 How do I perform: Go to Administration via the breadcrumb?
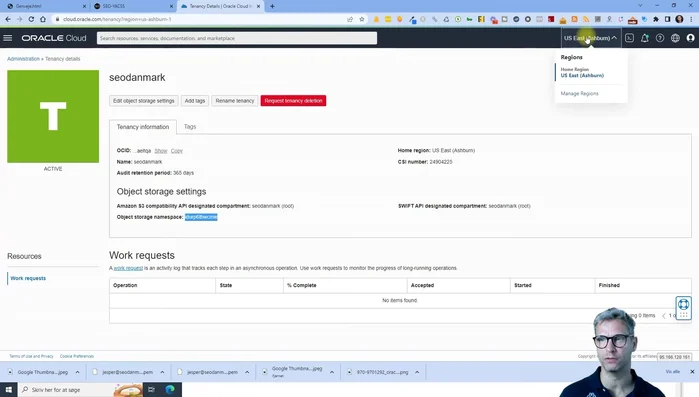point(23,59)
